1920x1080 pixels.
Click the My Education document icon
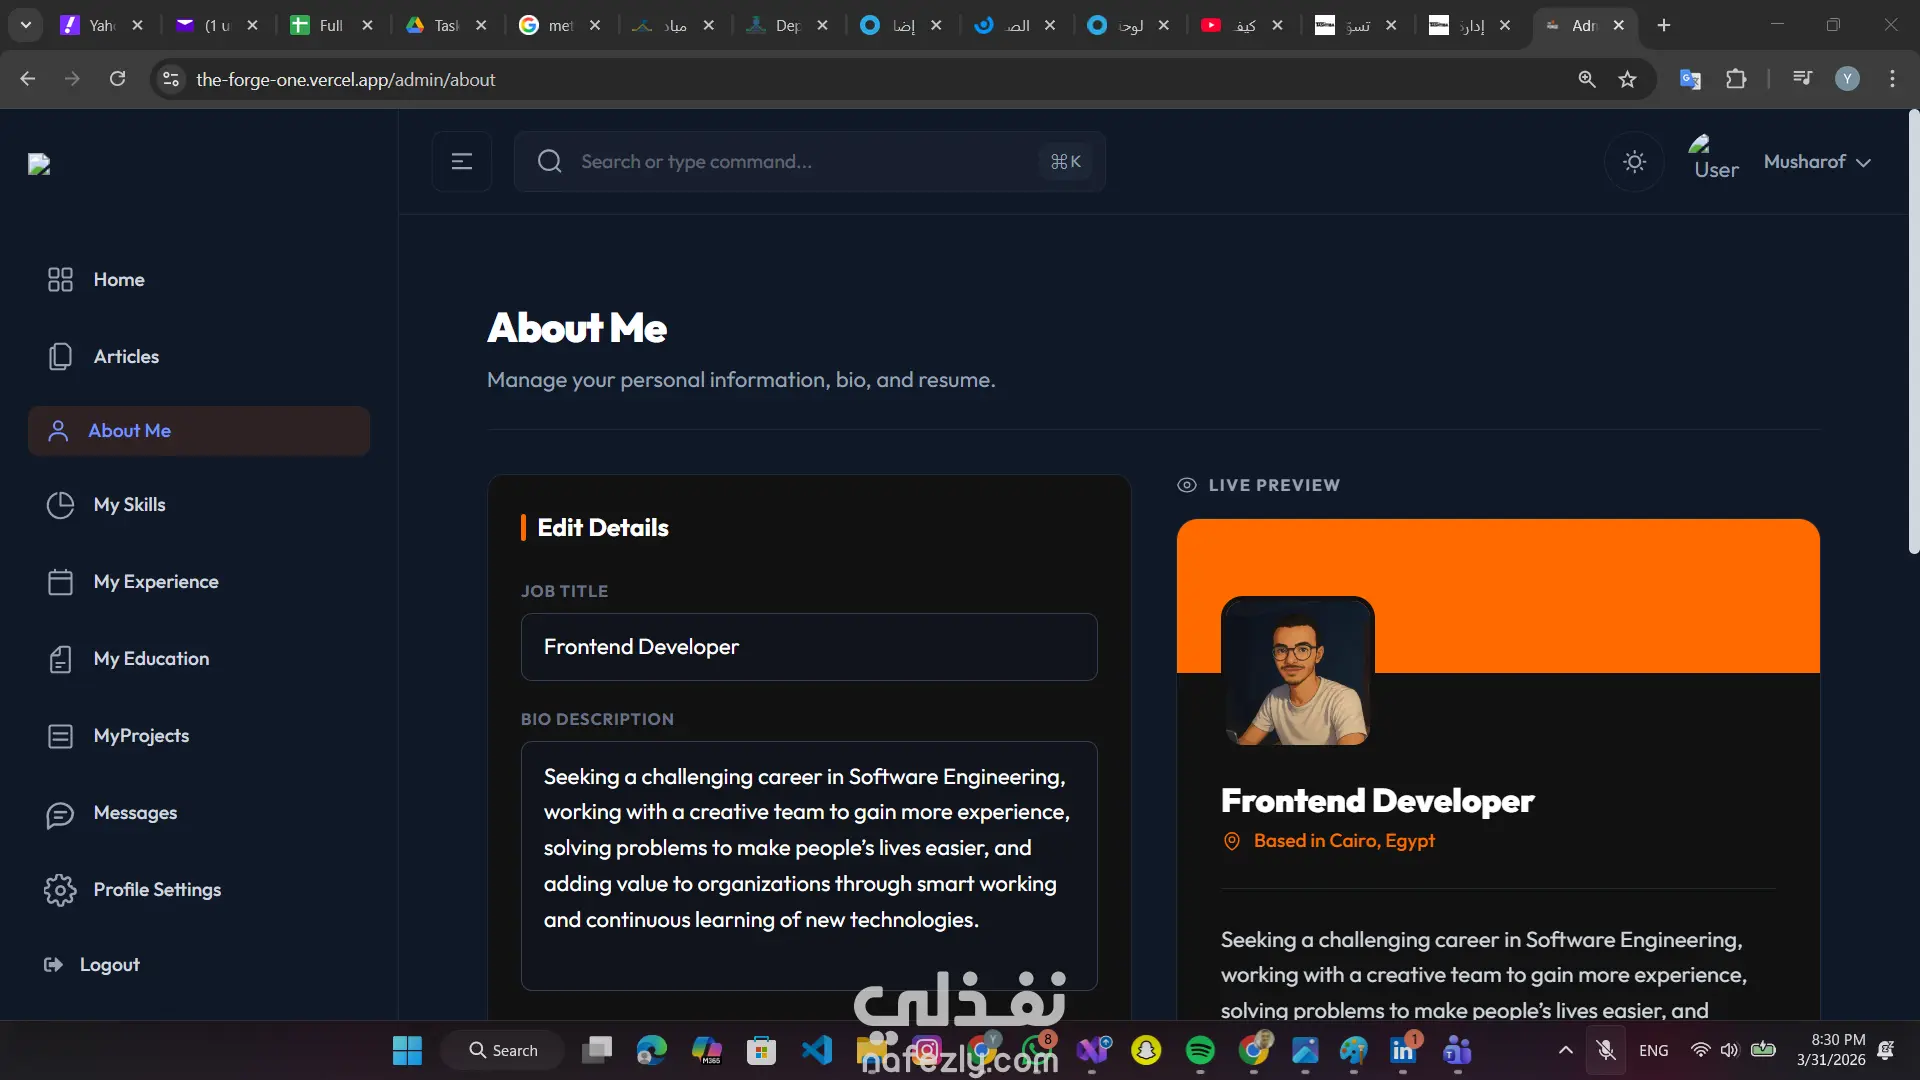[60, 659]
